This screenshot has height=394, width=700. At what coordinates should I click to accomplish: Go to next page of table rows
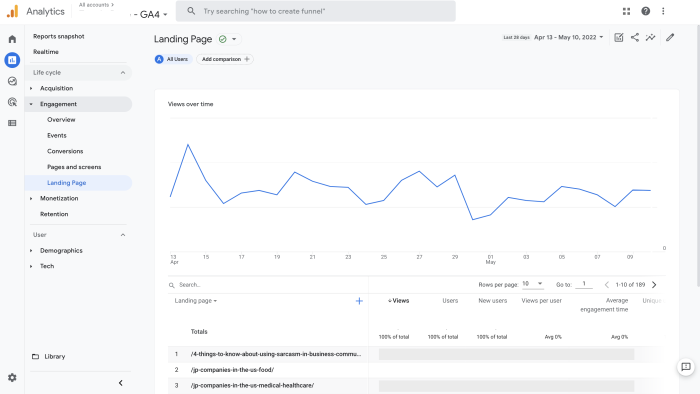coord(654,285)
